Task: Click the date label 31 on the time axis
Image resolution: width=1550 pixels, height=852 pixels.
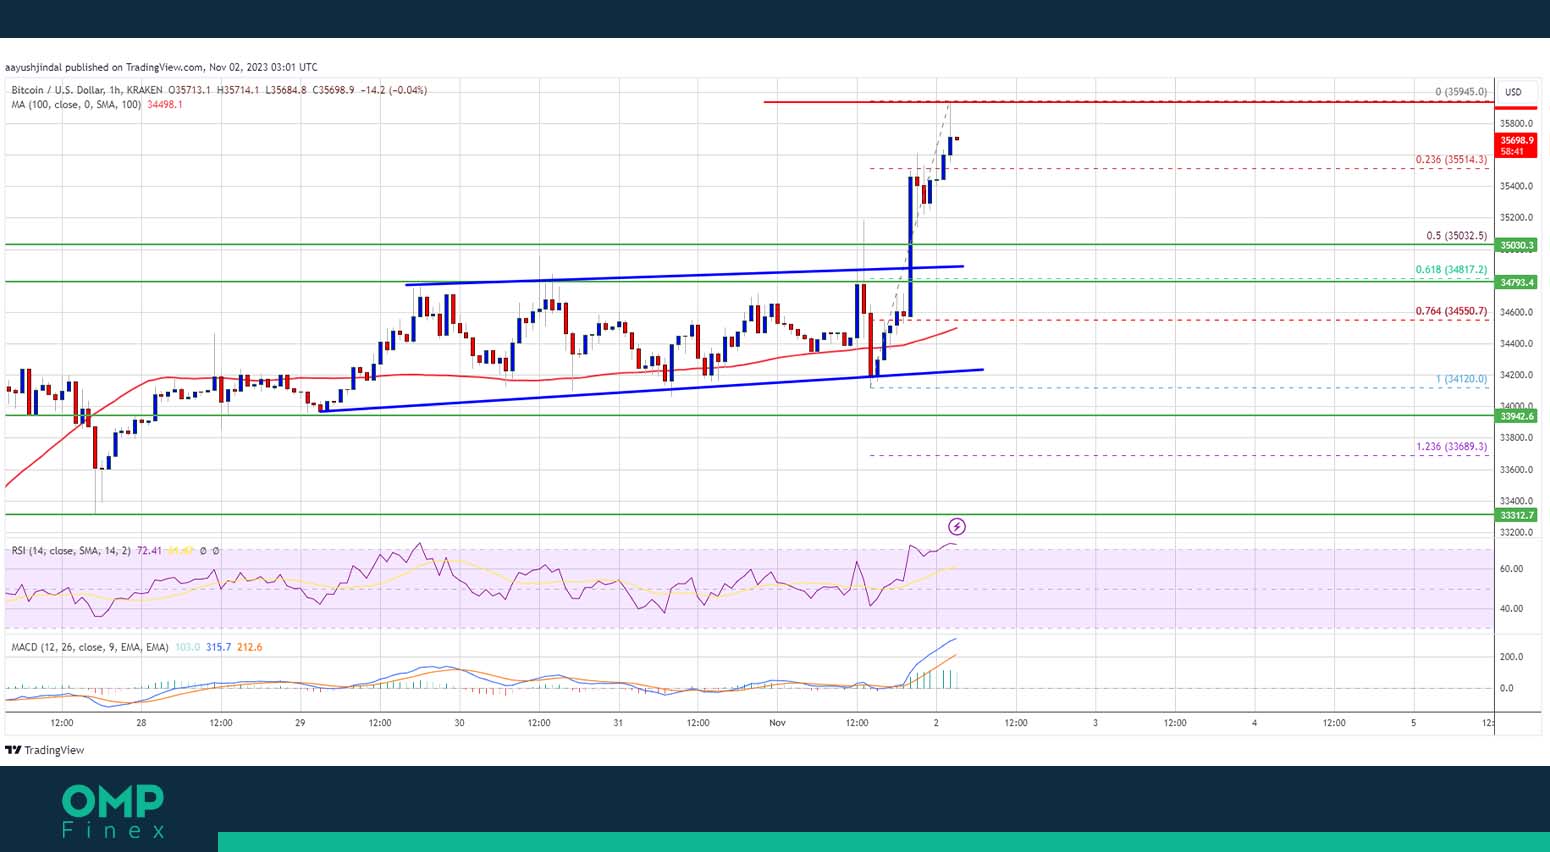Action: point(618,722)
